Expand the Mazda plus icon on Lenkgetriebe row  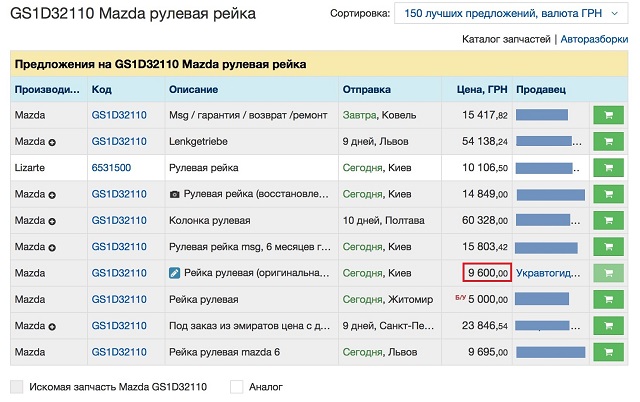pyautogui.click(x=52, y=143)
